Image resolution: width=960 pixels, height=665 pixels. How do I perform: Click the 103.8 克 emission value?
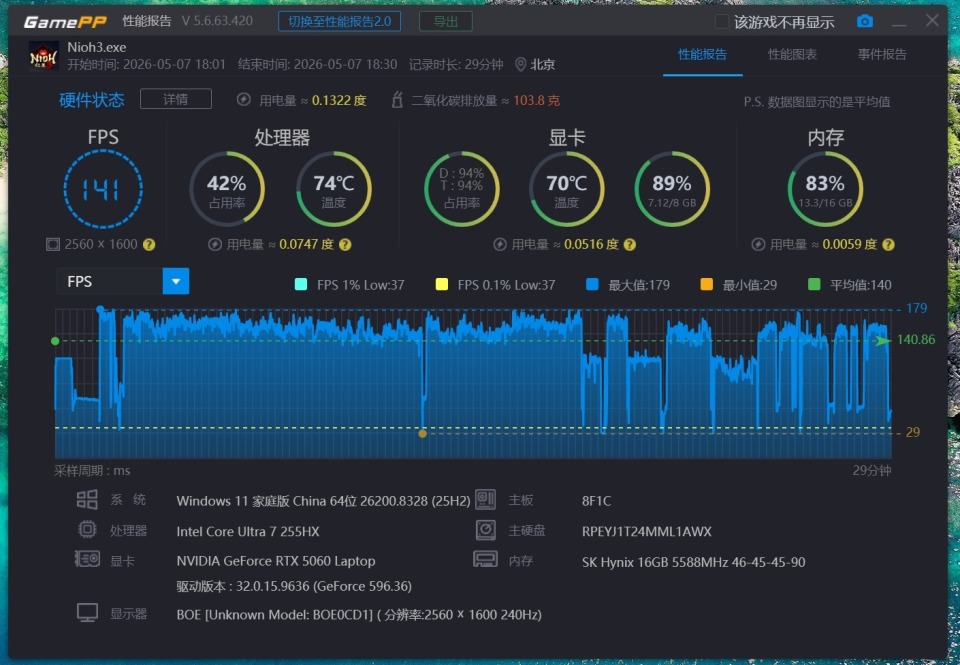(536, 100)
